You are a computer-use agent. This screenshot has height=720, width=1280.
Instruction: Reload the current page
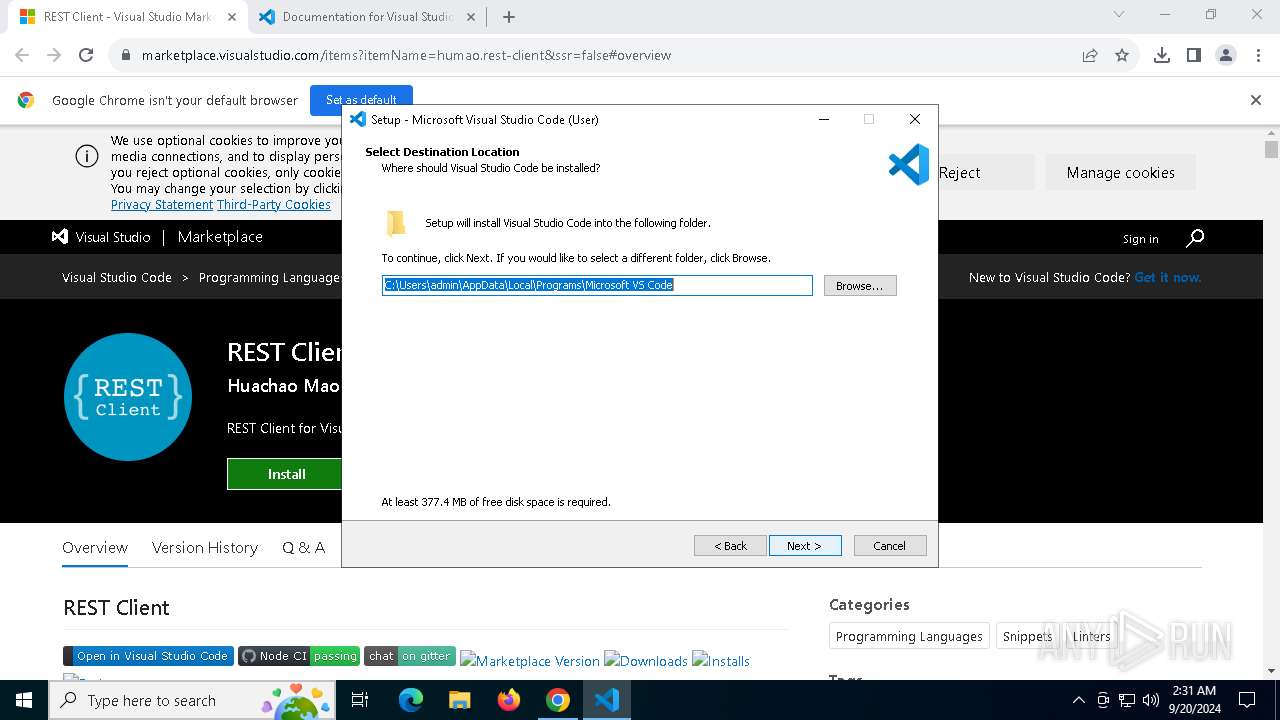(x=86, y=56)
